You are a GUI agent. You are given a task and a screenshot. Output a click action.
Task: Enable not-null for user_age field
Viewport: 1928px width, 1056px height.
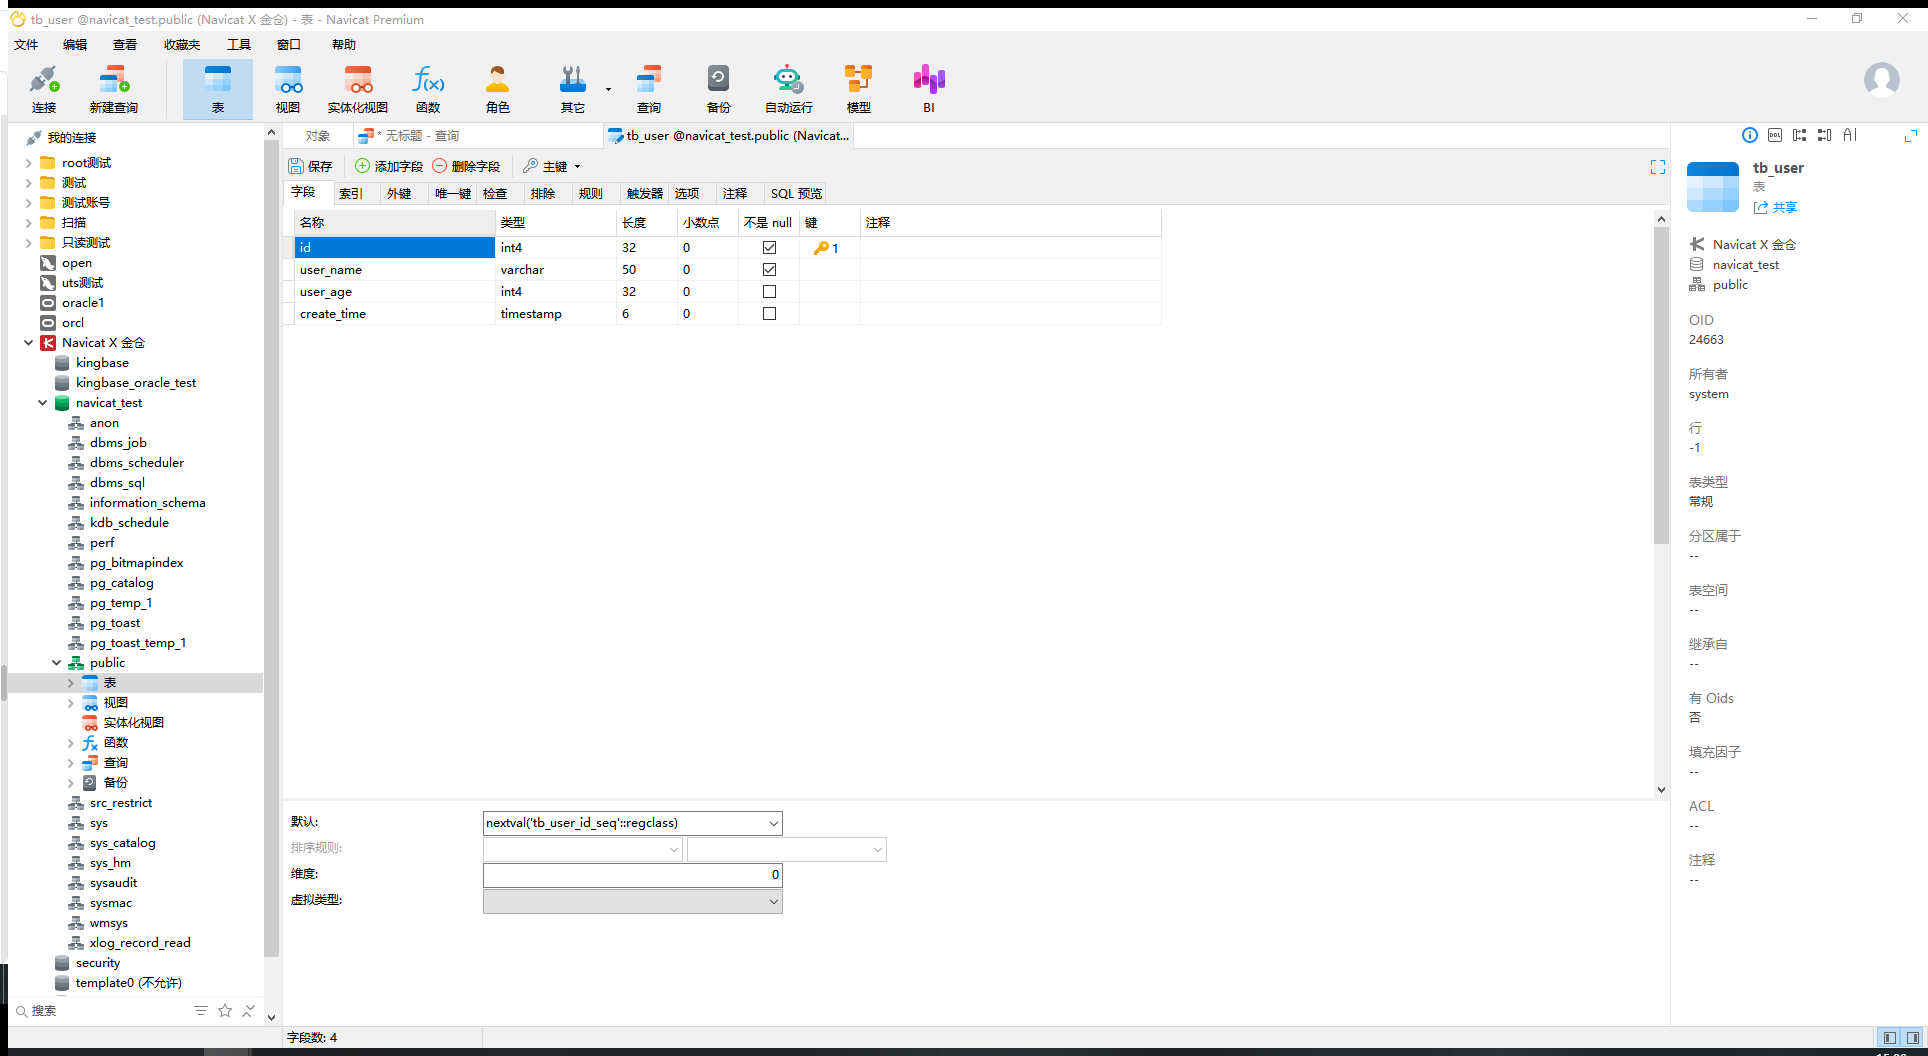769,292
